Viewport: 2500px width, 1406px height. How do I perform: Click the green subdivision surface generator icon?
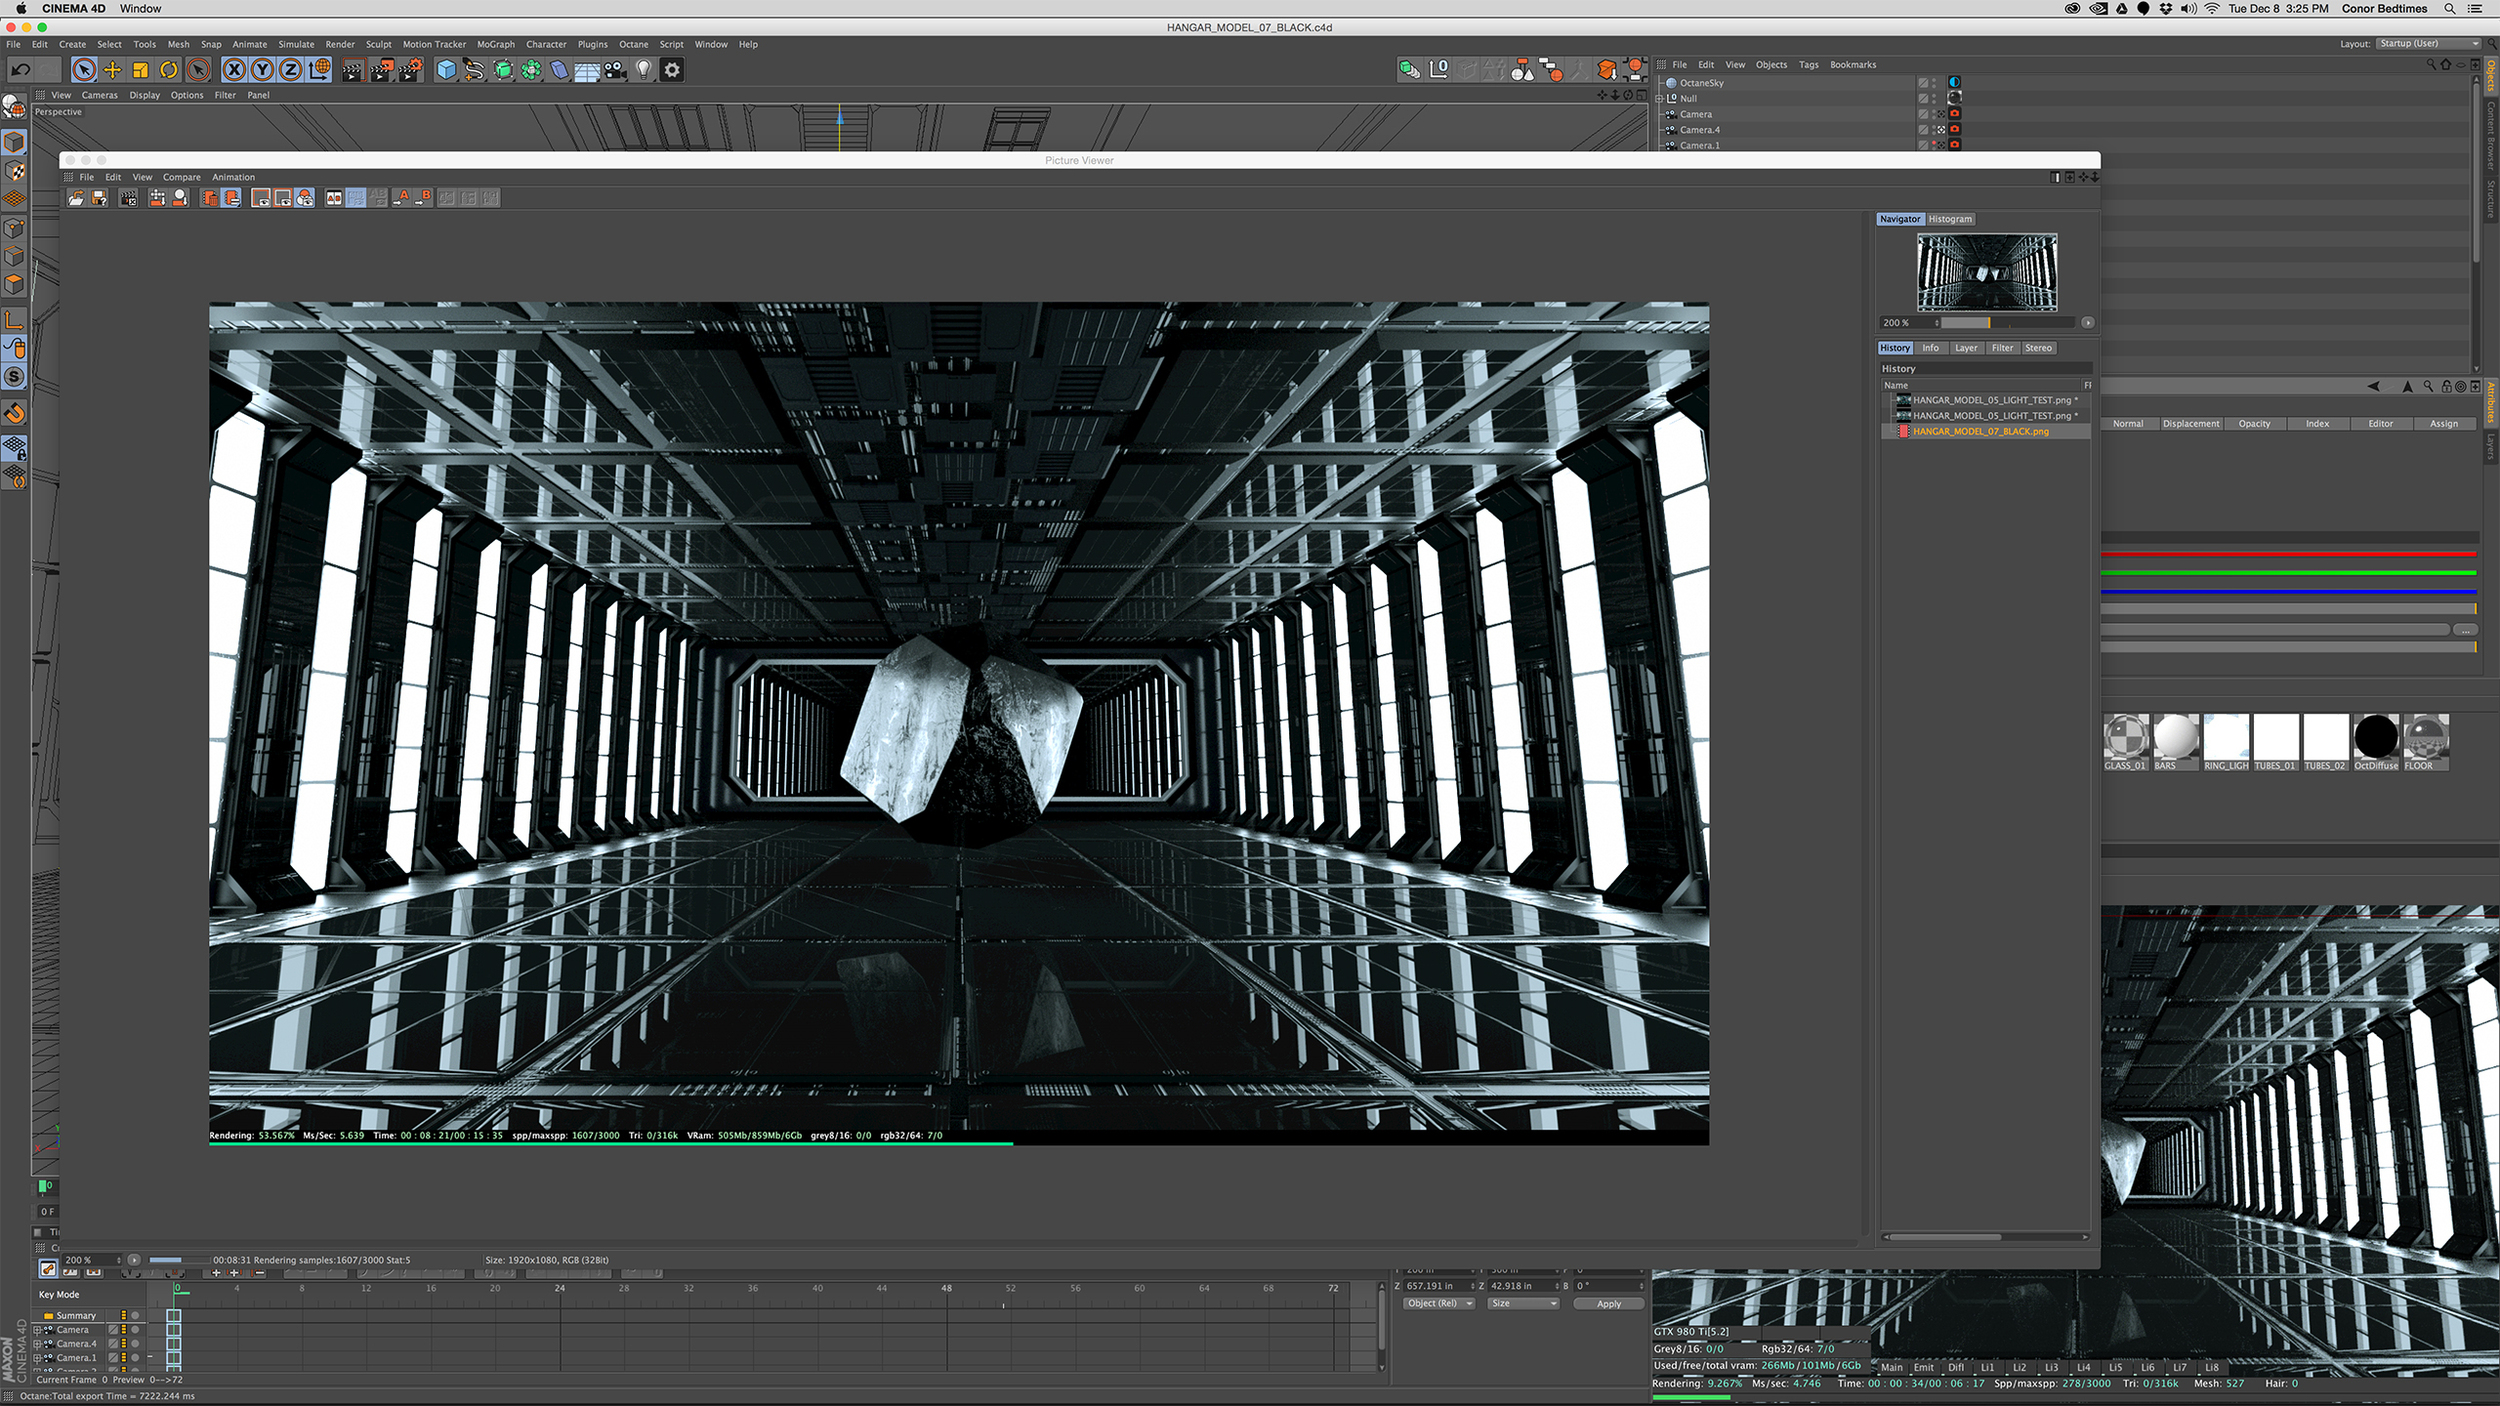pos(503,69)
